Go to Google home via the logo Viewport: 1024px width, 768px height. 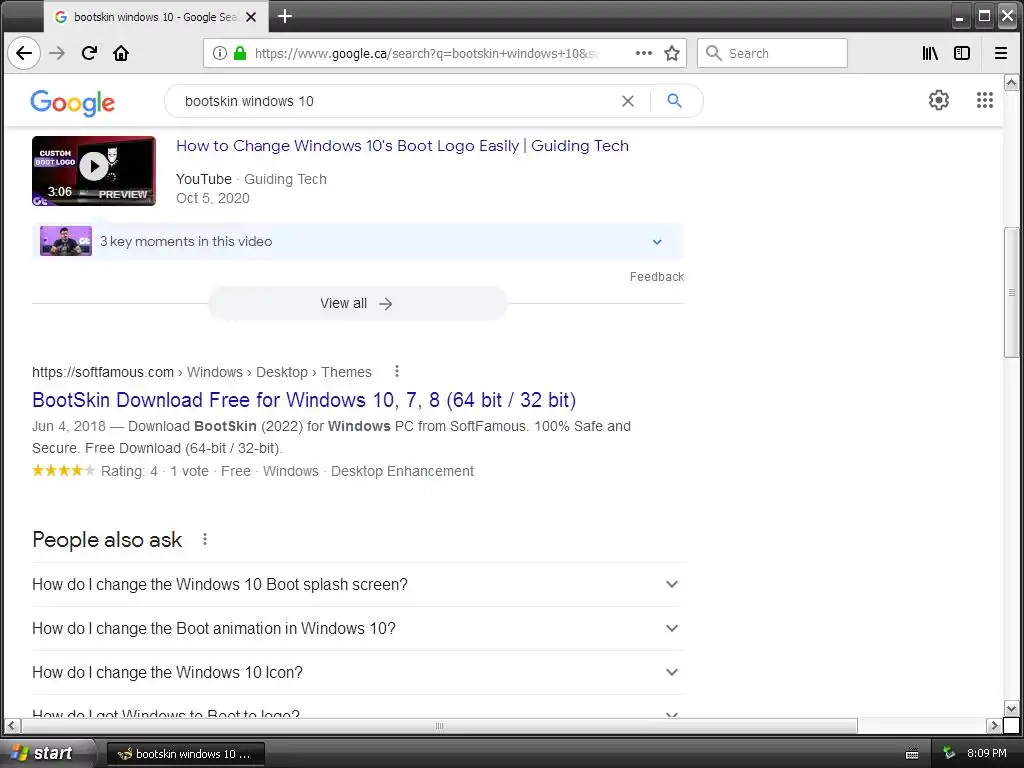point(72,103)
